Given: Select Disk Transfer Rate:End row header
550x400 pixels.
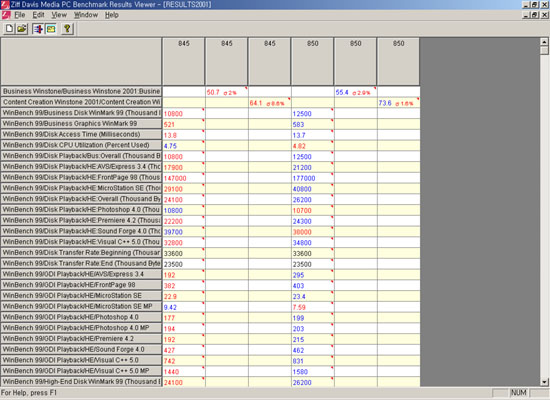Looking at the screenshot, I should click(81, 264).
